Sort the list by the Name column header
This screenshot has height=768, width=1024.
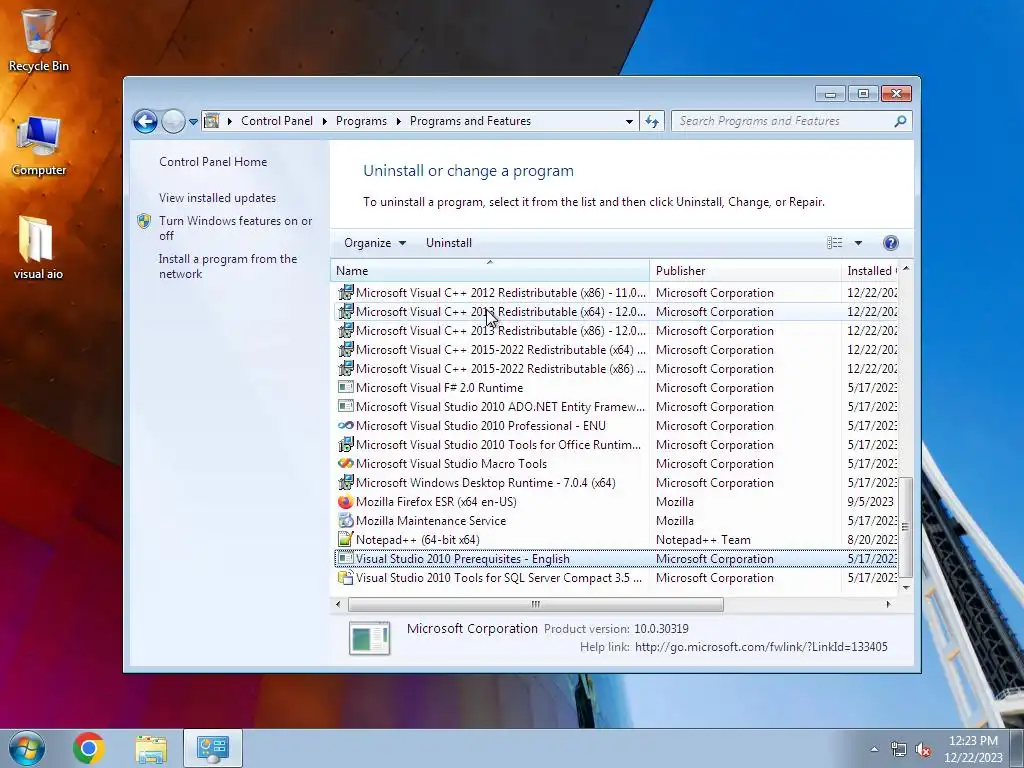(490, 270)
